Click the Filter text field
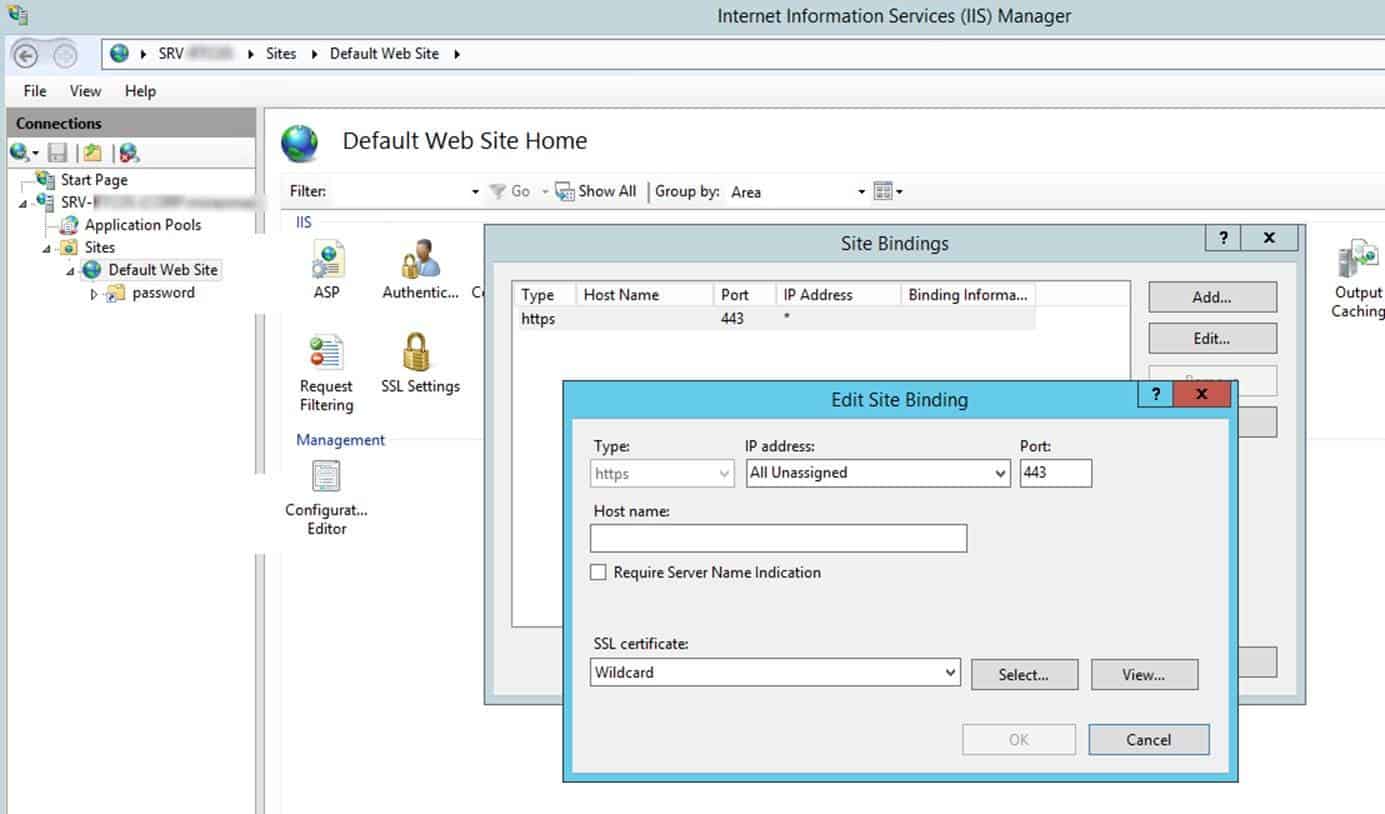 399,192
